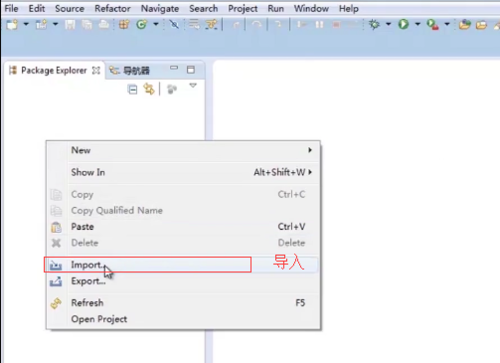Click the New wizard toolbar icon

click(12, 24)
